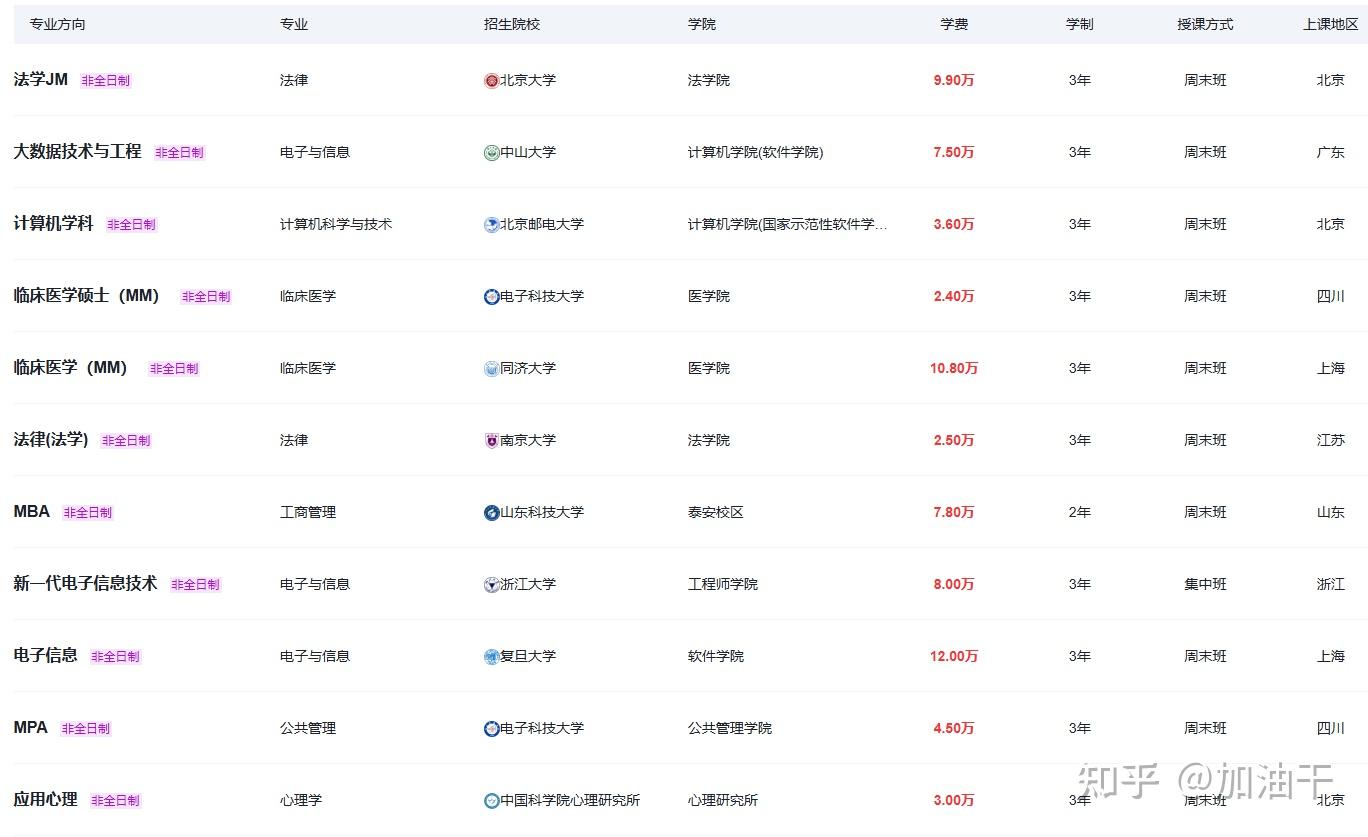Screen dimensions: 1368x837
Task: Open the 计算机学科 program link
Action: point(53,223)
